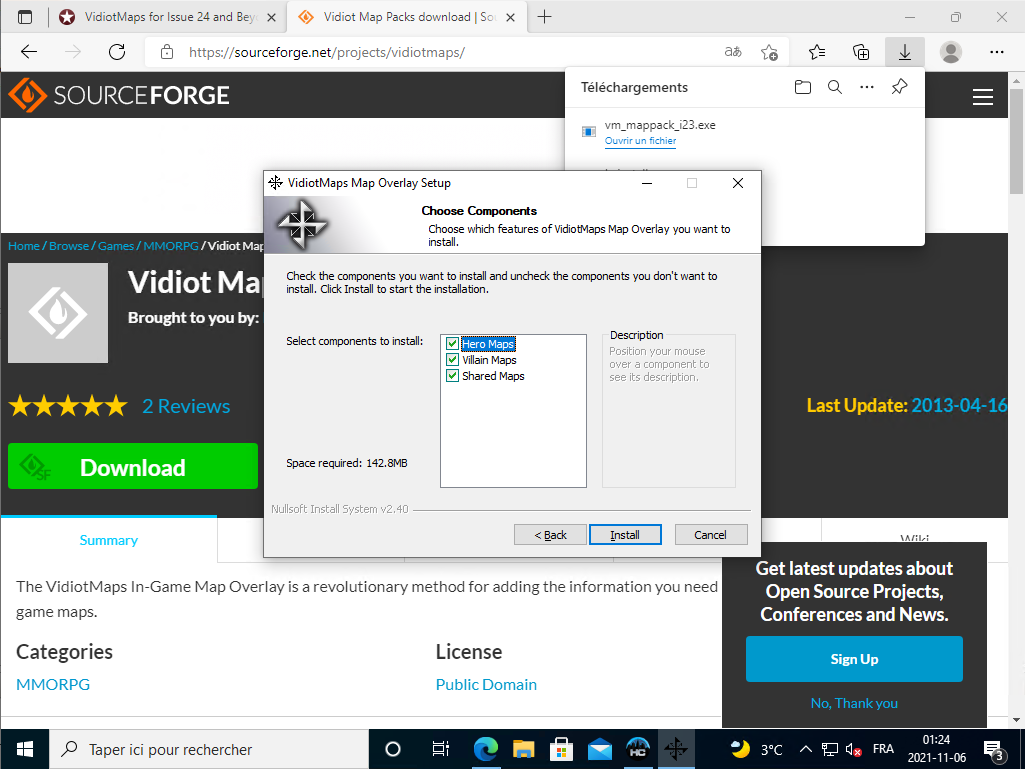Select the Summary tab
The width and height of the screenshot is (1025, 769).
click(109, 540)
